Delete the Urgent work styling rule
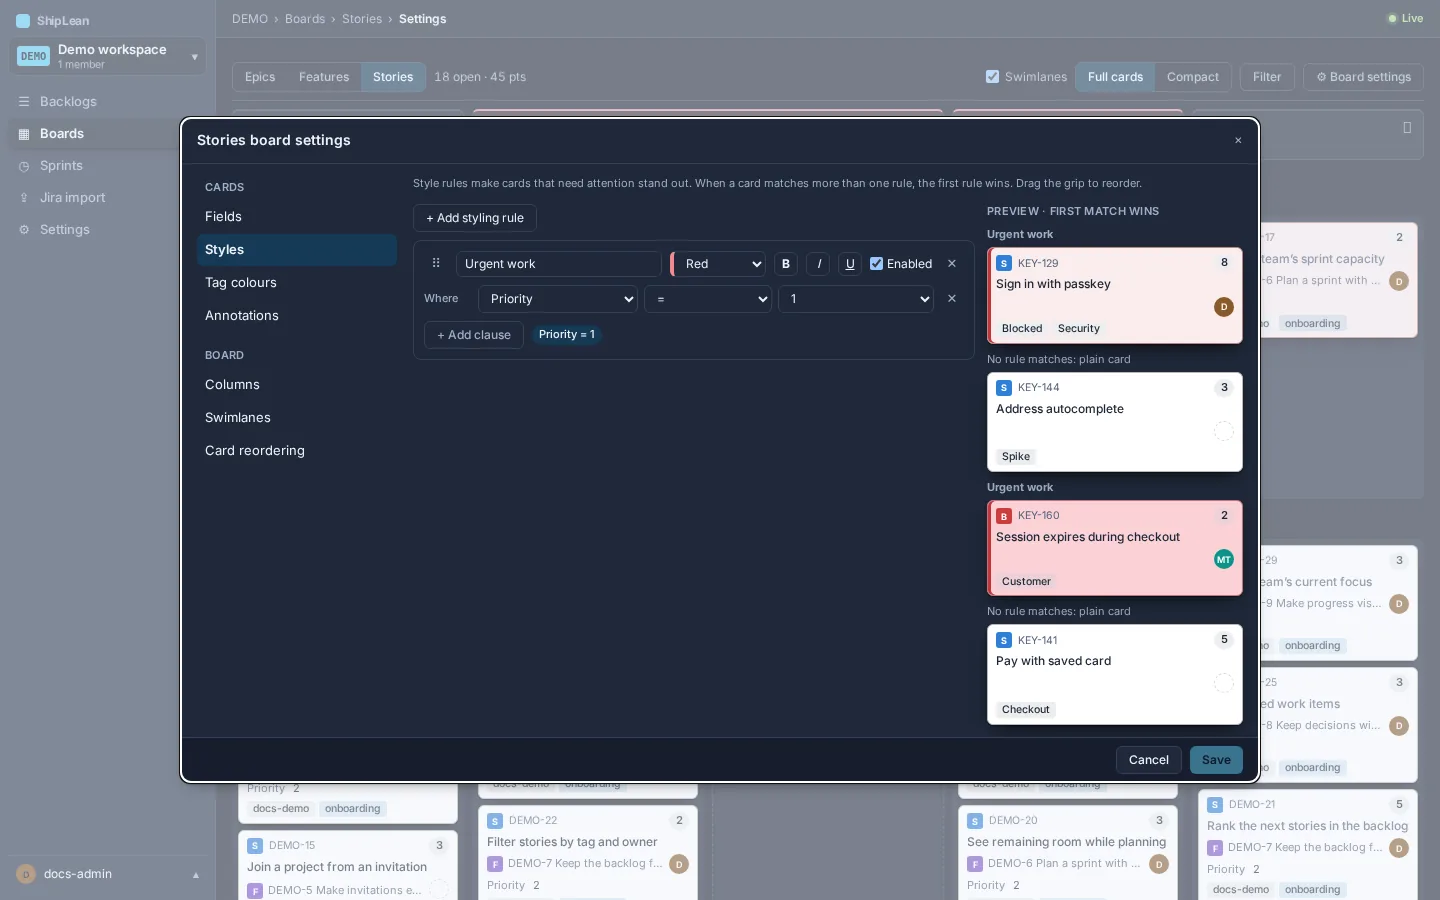 (952, 264)
